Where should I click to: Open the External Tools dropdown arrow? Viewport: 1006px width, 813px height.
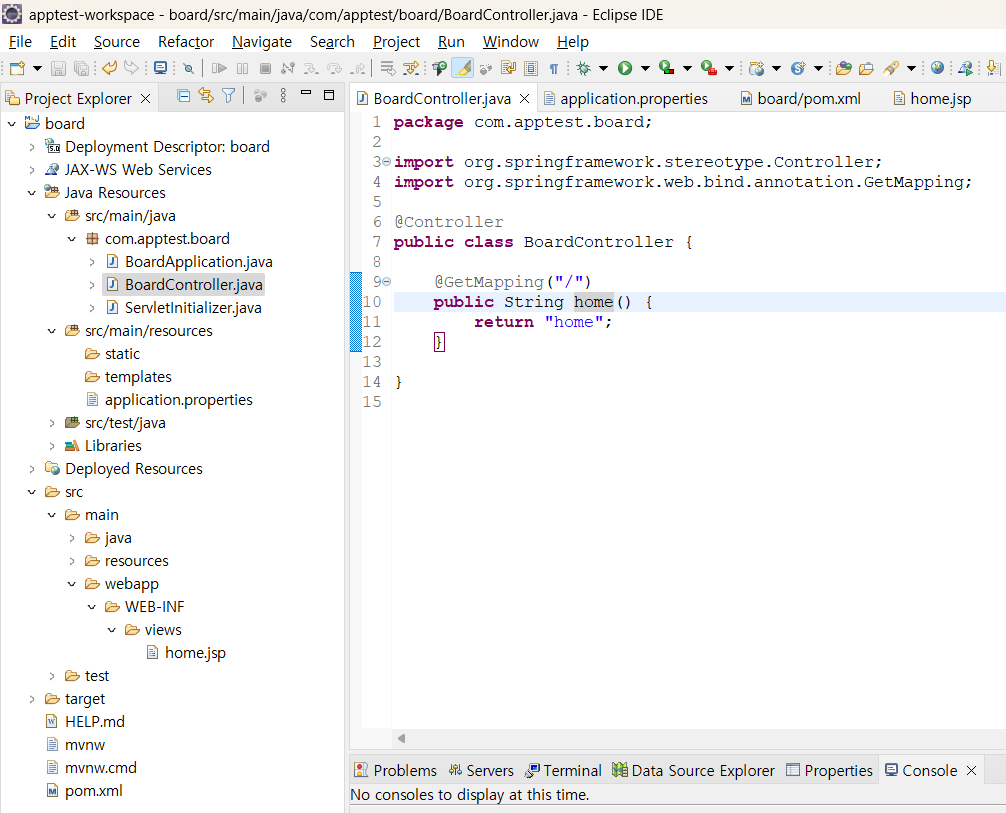click(x=729, y=68)
